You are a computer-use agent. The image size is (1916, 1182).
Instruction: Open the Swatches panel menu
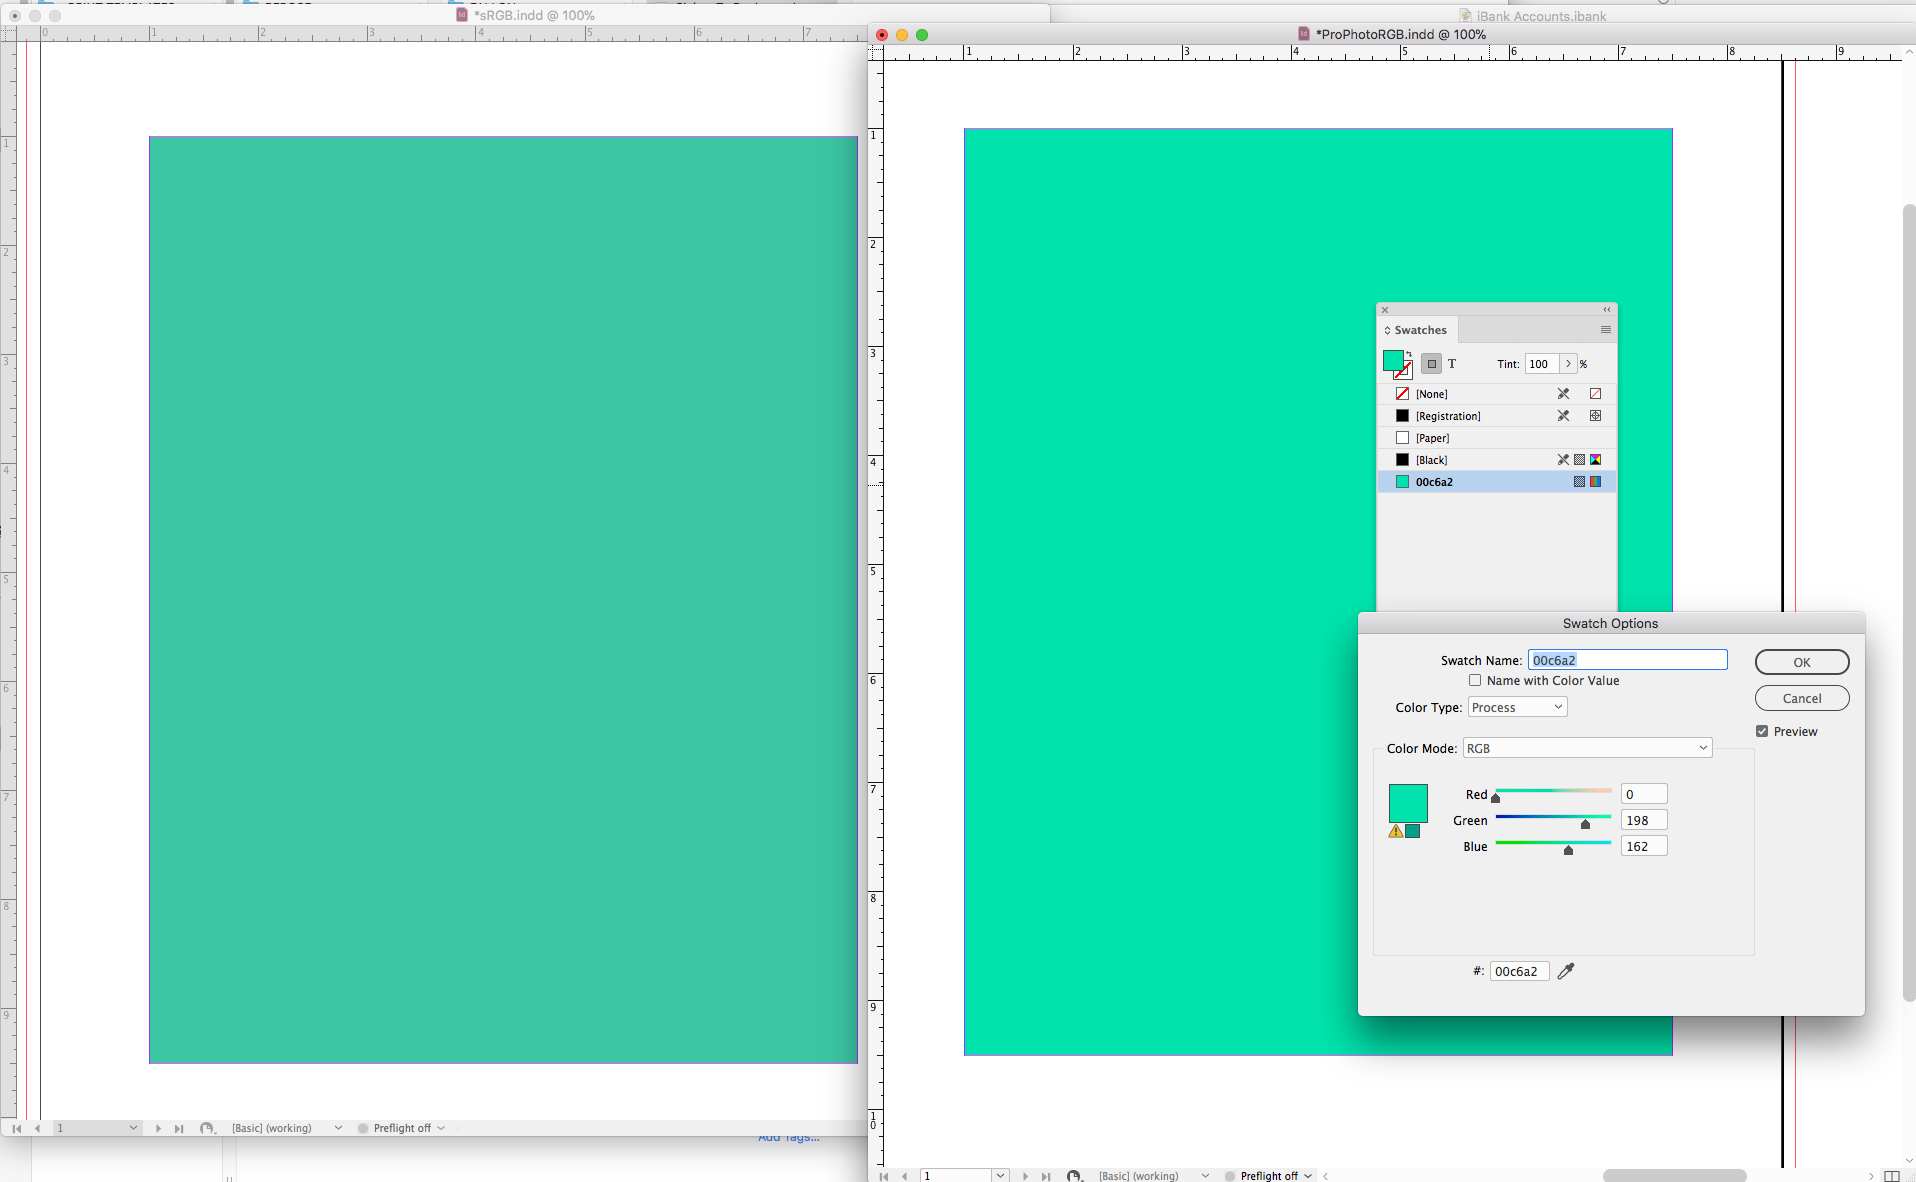click(x=1606, y=330)
